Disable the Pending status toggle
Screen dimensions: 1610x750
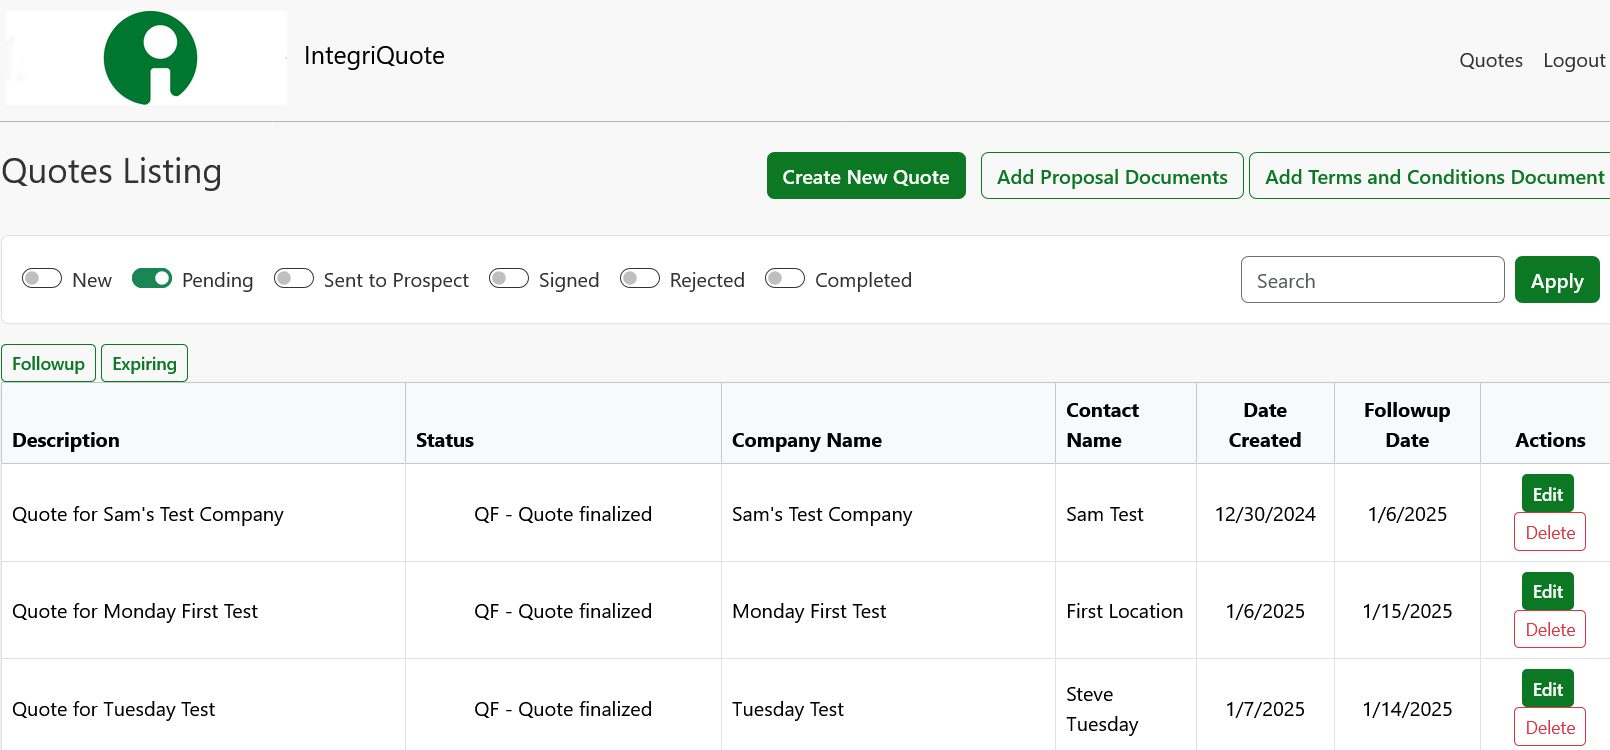coord(152,279)
